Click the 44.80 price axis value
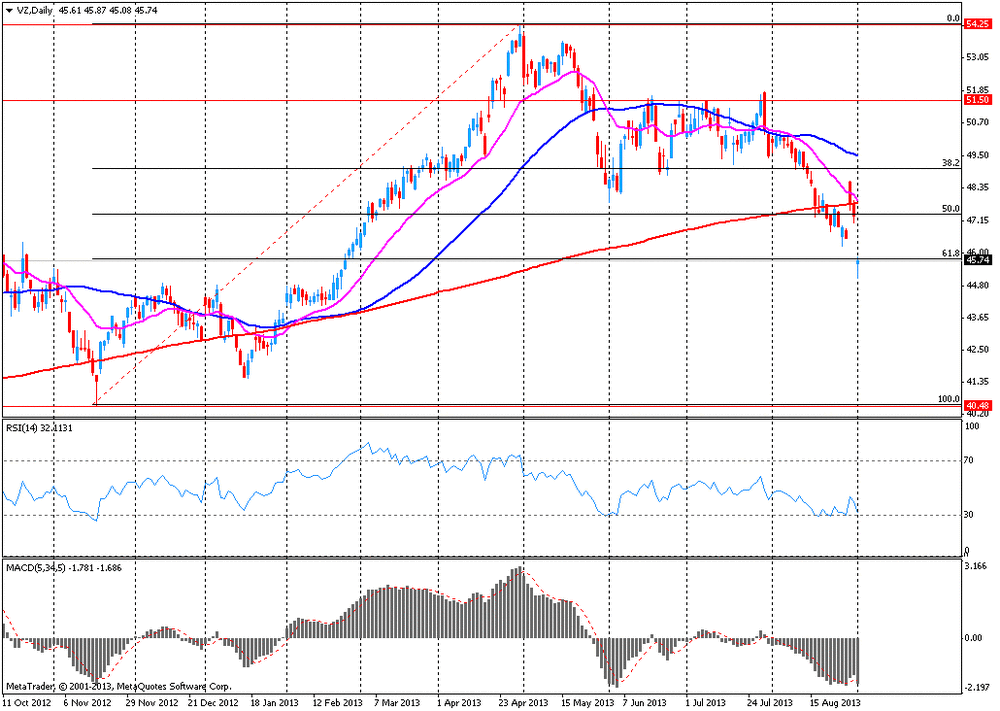This screenshot has width=1000, height=711. coord(977,285)
